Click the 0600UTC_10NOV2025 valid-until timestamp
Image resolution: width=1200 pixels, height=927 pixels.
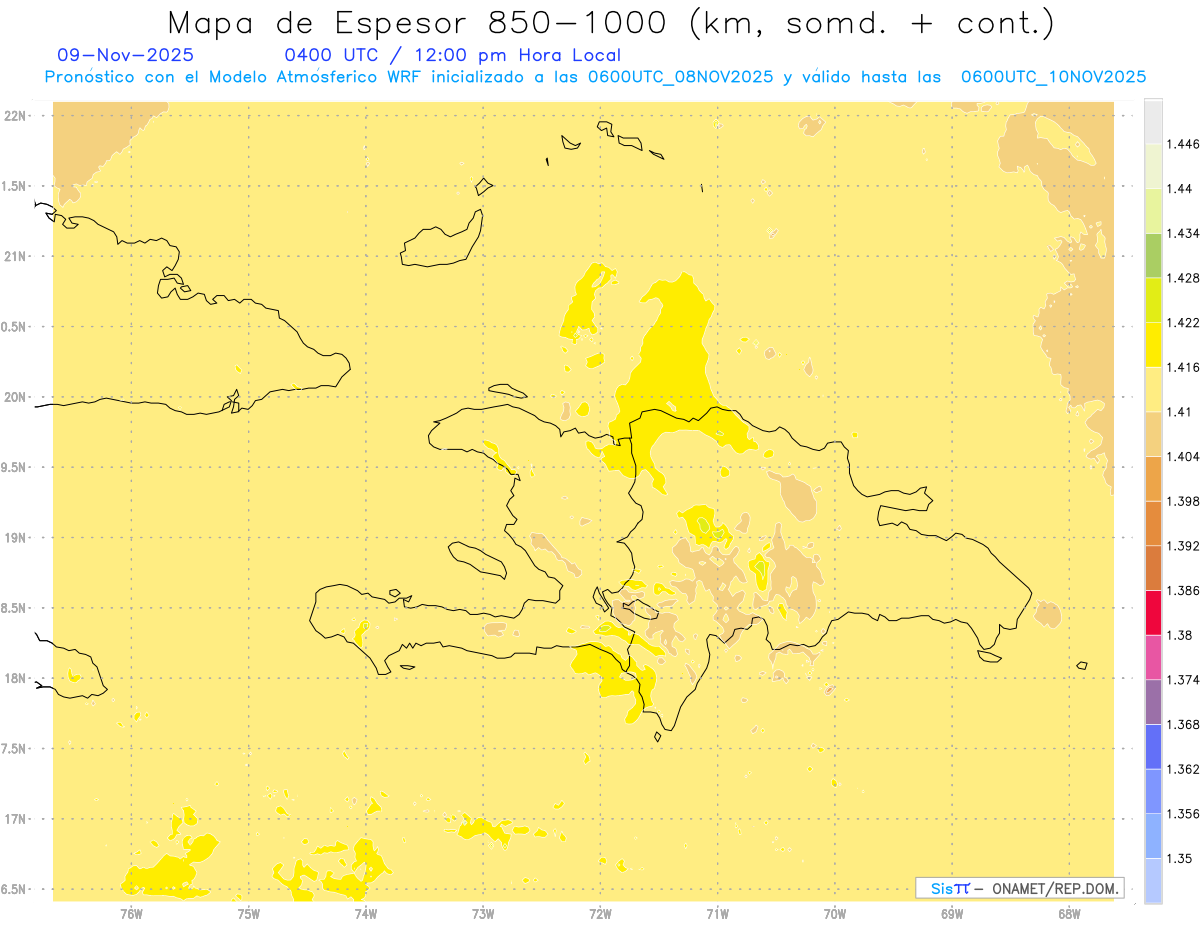click(x=1053, y=77)
